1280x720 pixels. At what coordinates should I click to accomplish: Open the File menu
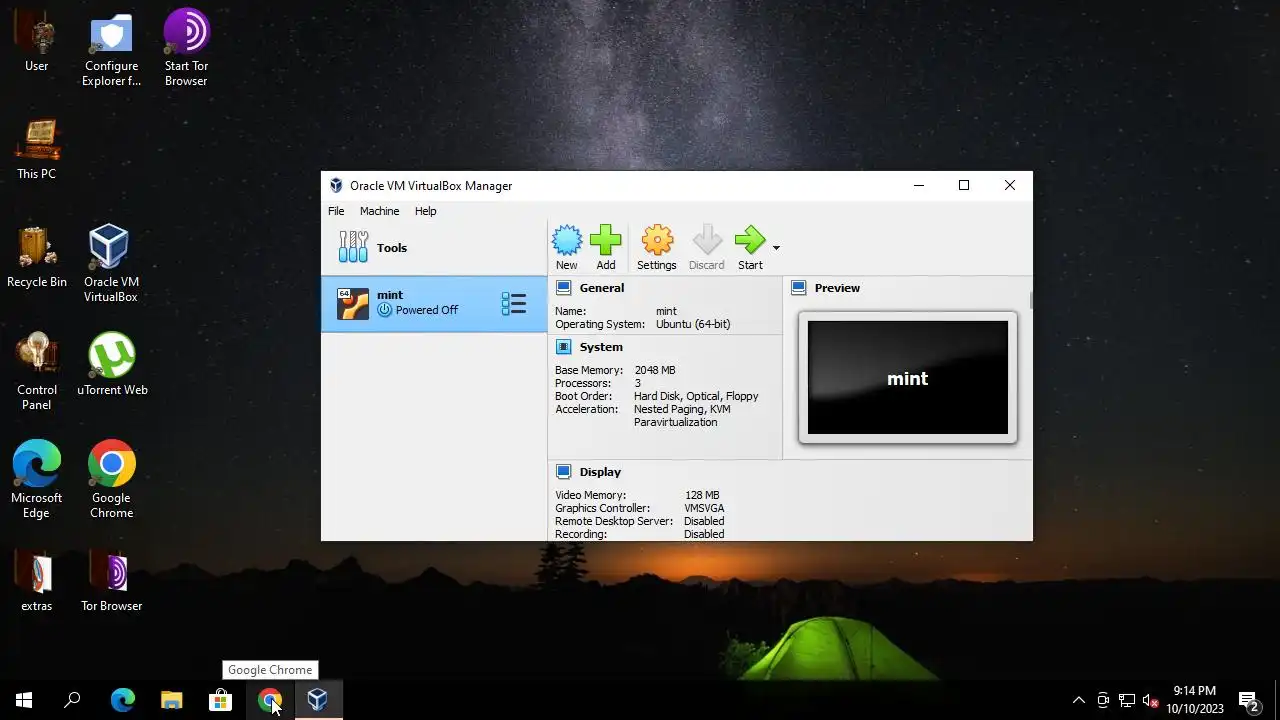tap(336, 211)
